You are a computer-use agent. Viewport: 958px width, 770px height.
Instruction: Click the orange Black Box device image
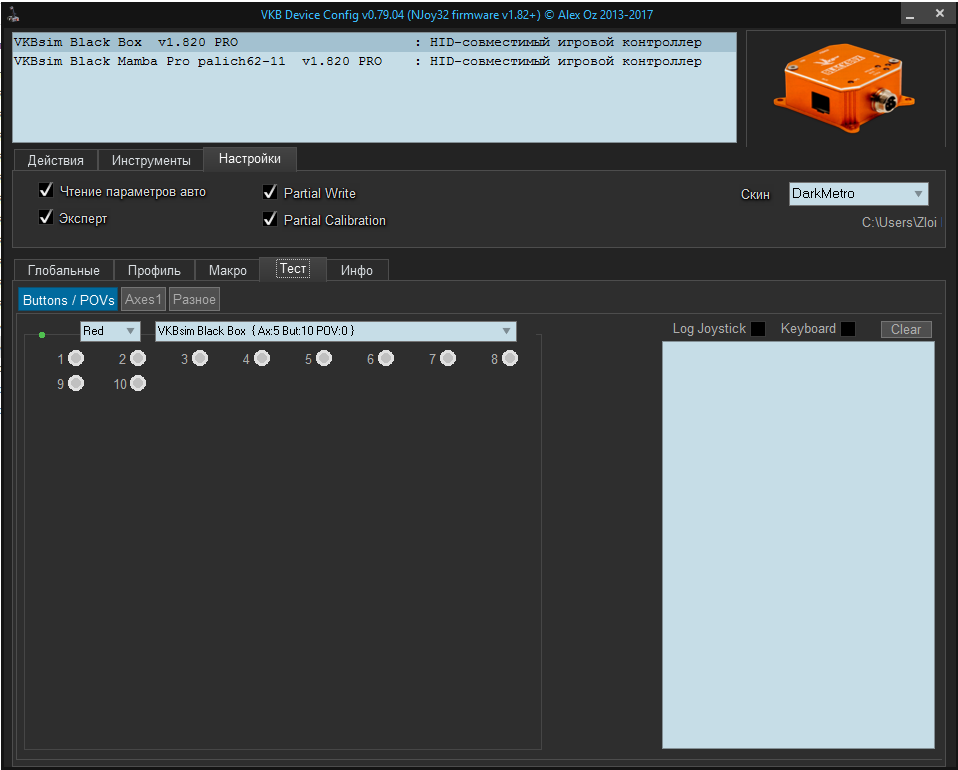(x=844, y=87)
